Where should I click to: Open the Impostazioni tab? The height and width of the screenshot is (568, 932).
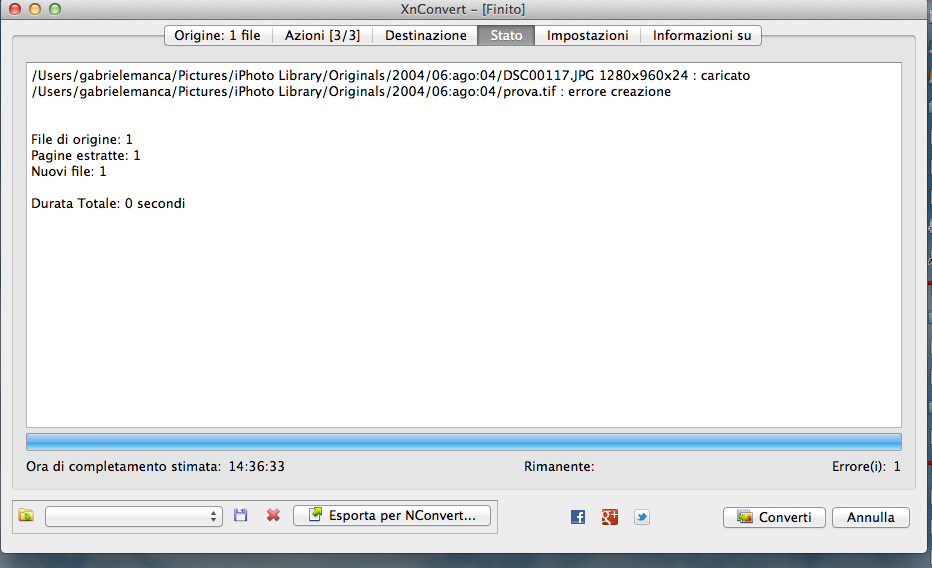pos(587,36)
